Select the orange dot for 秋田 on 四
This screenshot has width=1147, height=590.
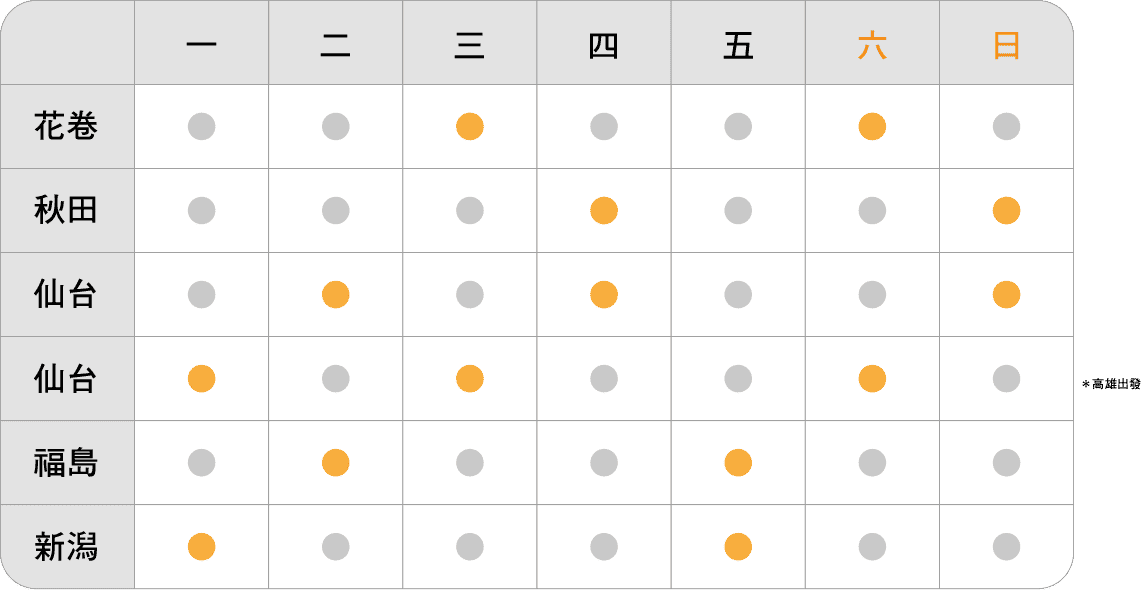point(603,211)
